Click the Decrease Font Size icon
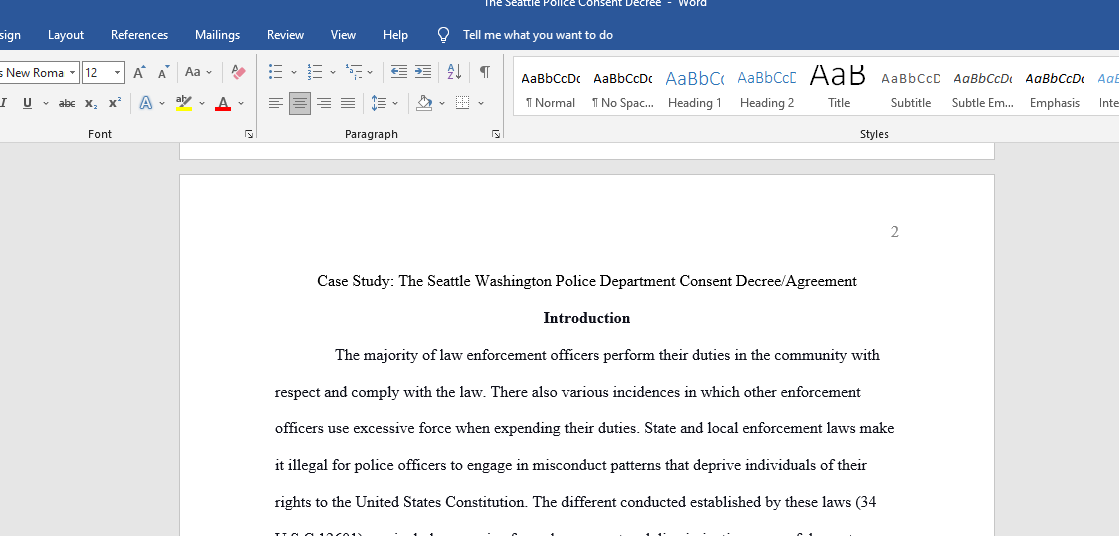The height and width of the screenshot is (536, 1119). pyautogui.click(x=163, y=72)
